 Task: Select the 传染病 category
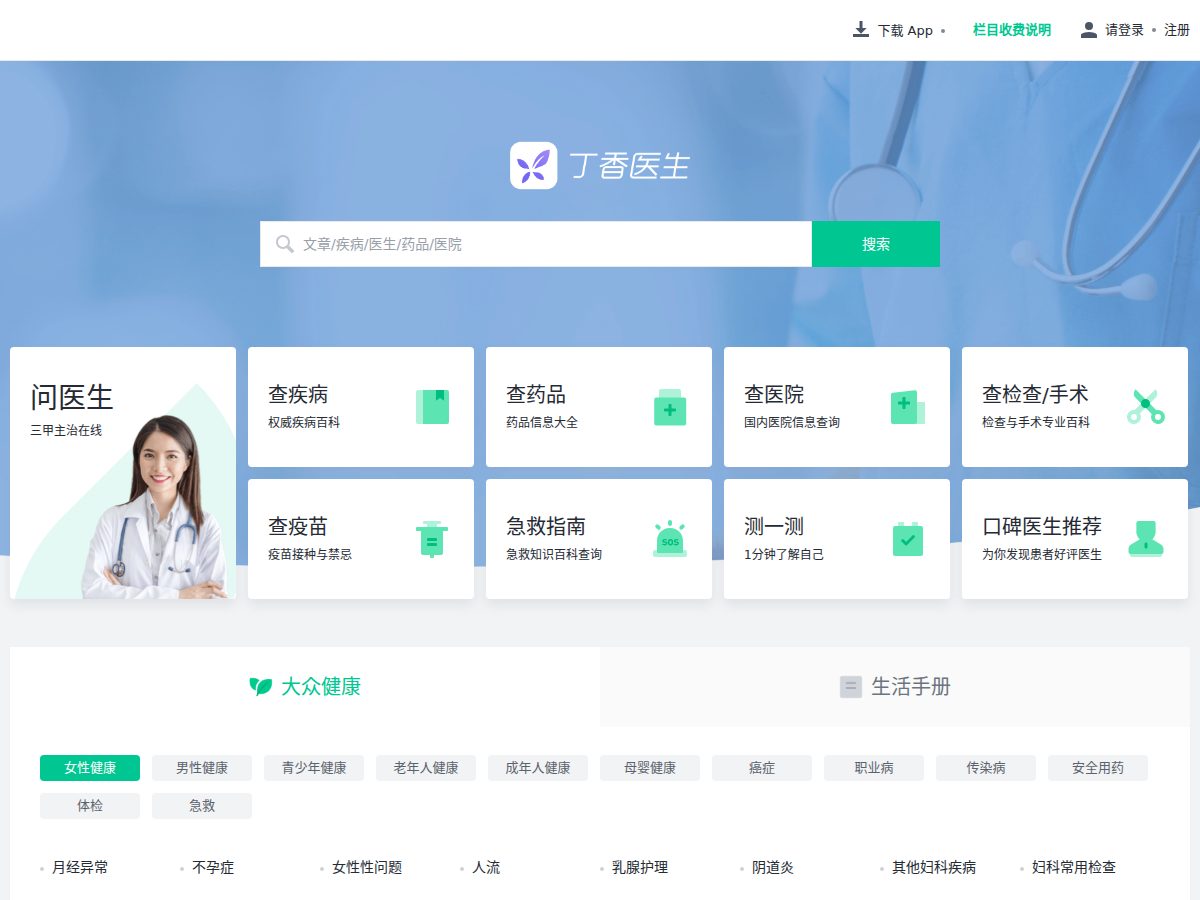986,768
